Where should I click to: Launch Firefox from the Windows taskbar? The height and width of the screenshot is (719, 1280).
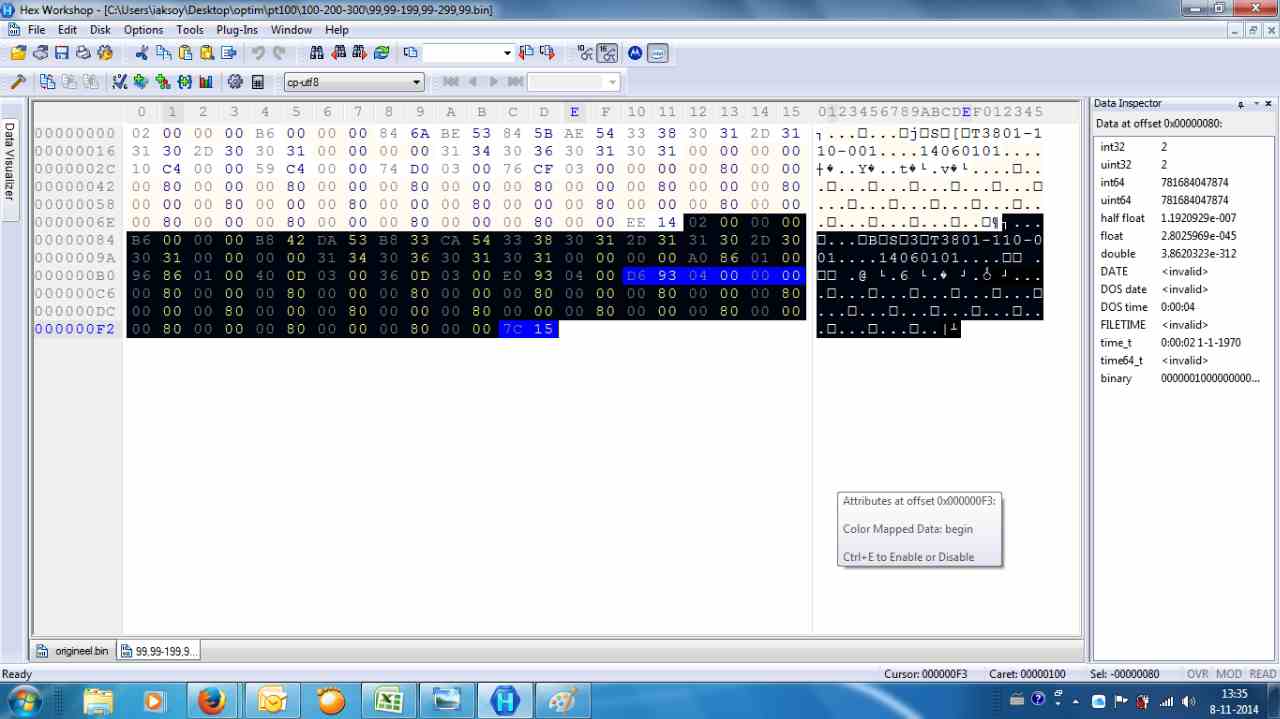pos(211,700)
